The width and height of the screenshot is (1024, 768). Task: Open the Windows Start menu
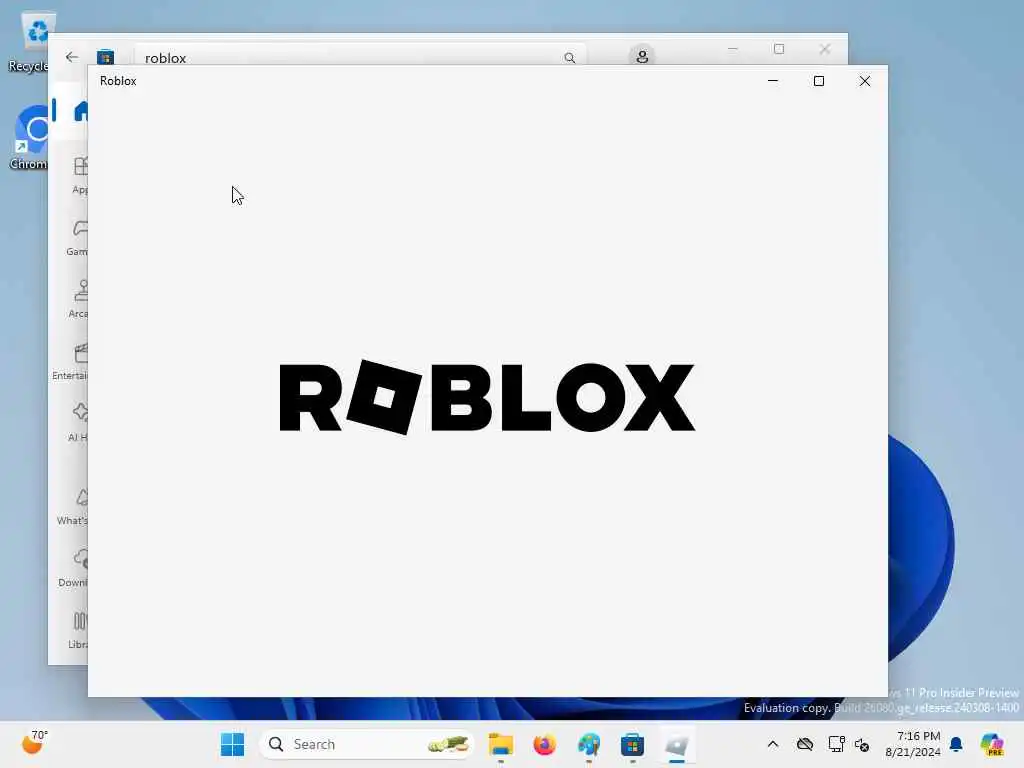pyautogui.click(x=232, y=744)
